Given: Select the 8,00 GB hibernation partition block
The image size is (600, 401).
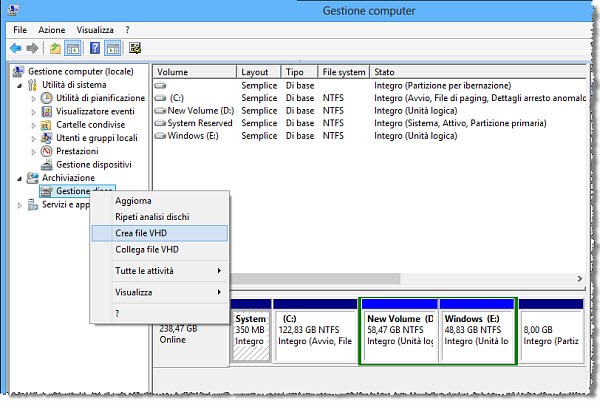Looking at the screenshot, I should pyautogui.click(x=551, y=331).
